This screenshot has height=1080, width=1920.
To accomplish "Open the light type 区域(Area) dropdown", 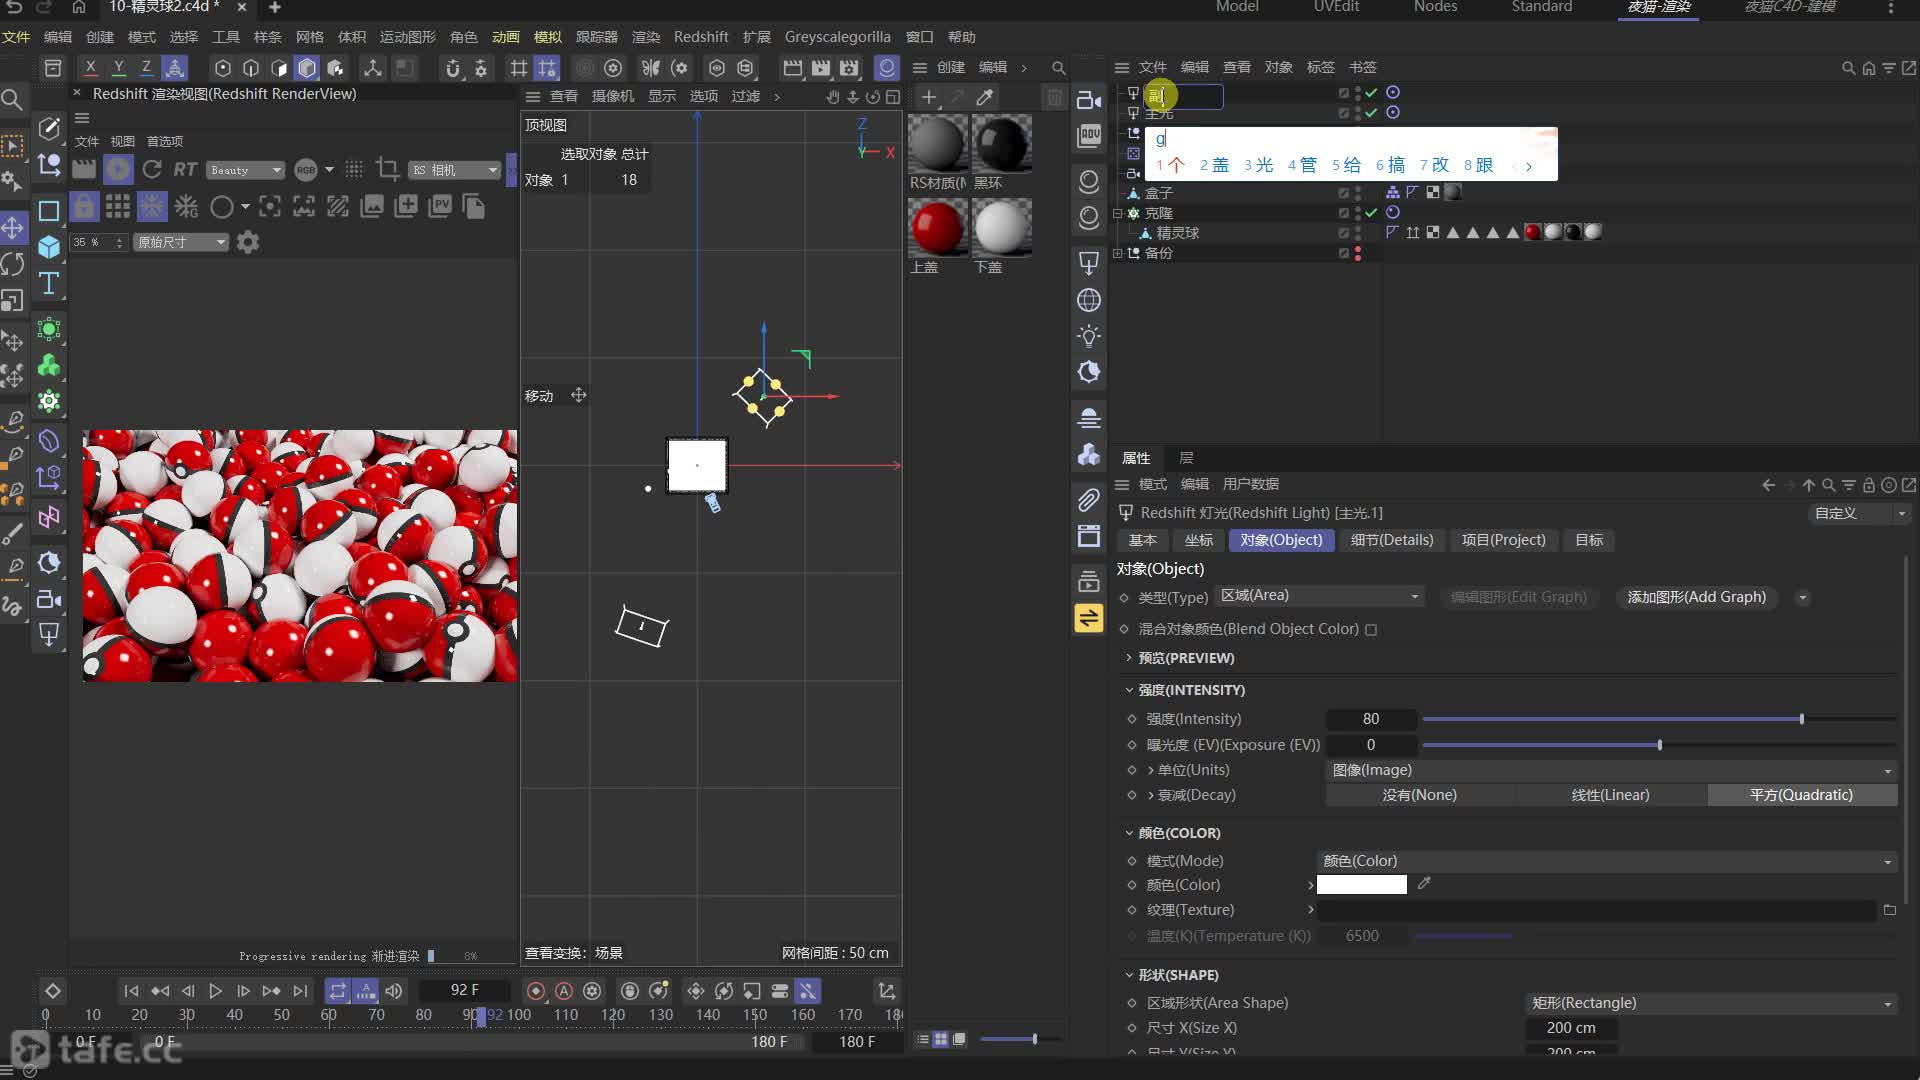I will 1319,596.
